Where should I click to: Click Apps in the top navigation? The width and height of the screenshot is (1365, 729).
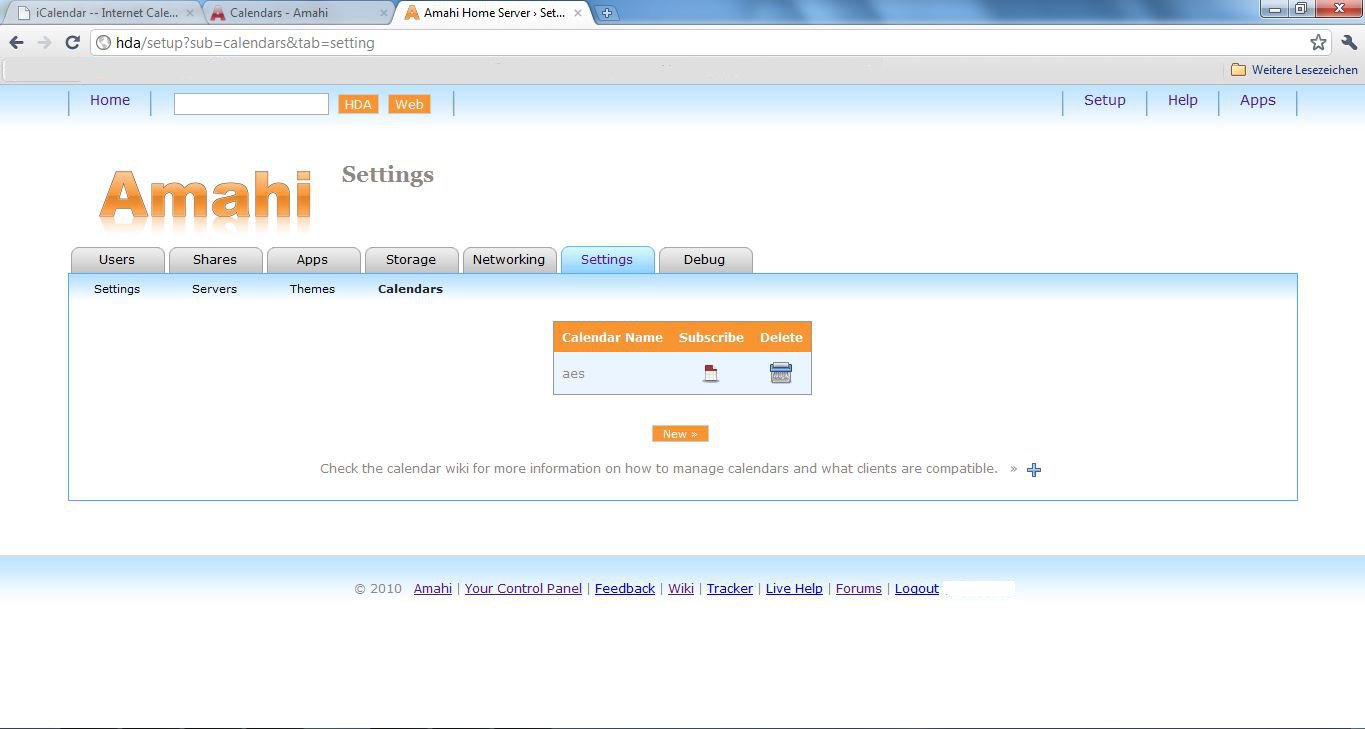pyautogui.click(x=1258, y=100)
